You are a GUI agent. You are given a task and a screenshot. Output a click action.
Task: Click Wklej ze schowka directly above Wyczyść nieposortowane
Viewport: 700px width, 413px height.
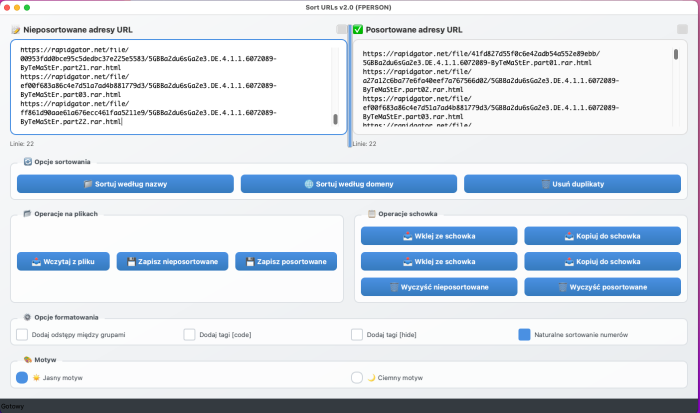pos(439,262)
